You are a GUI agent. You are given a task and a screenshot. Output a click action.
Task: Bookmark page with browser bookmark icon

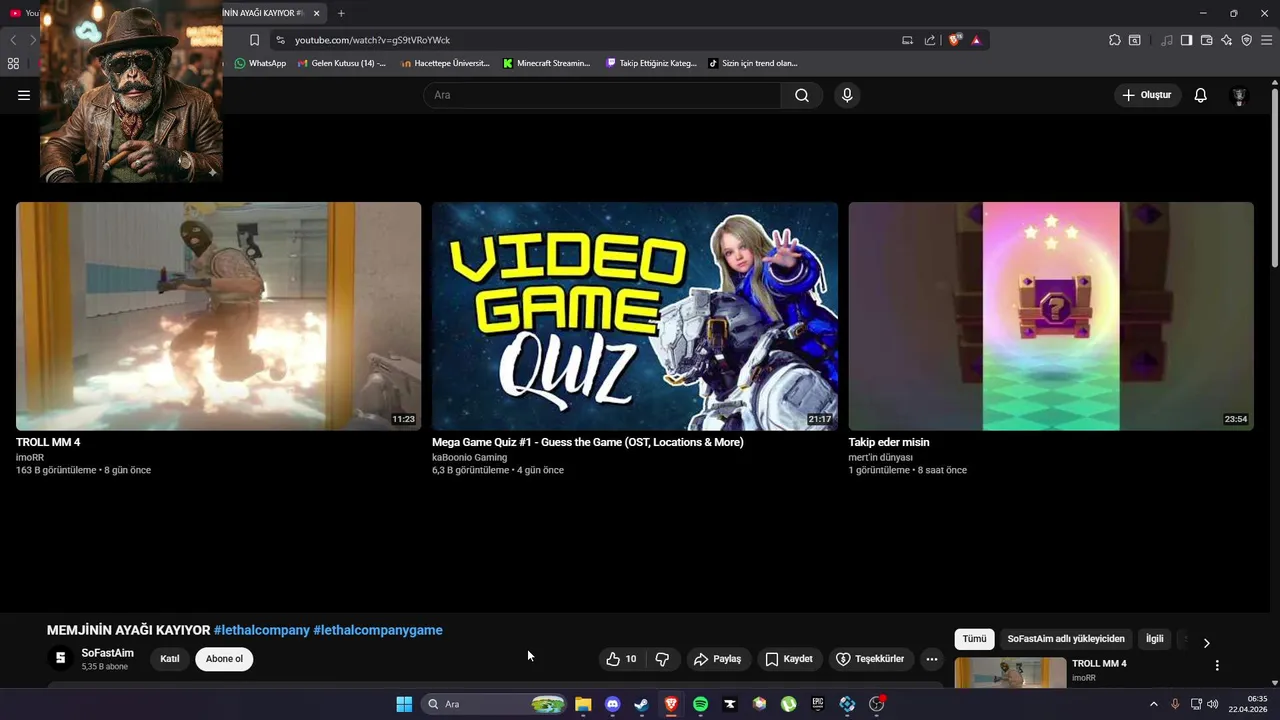coord(254,40)
